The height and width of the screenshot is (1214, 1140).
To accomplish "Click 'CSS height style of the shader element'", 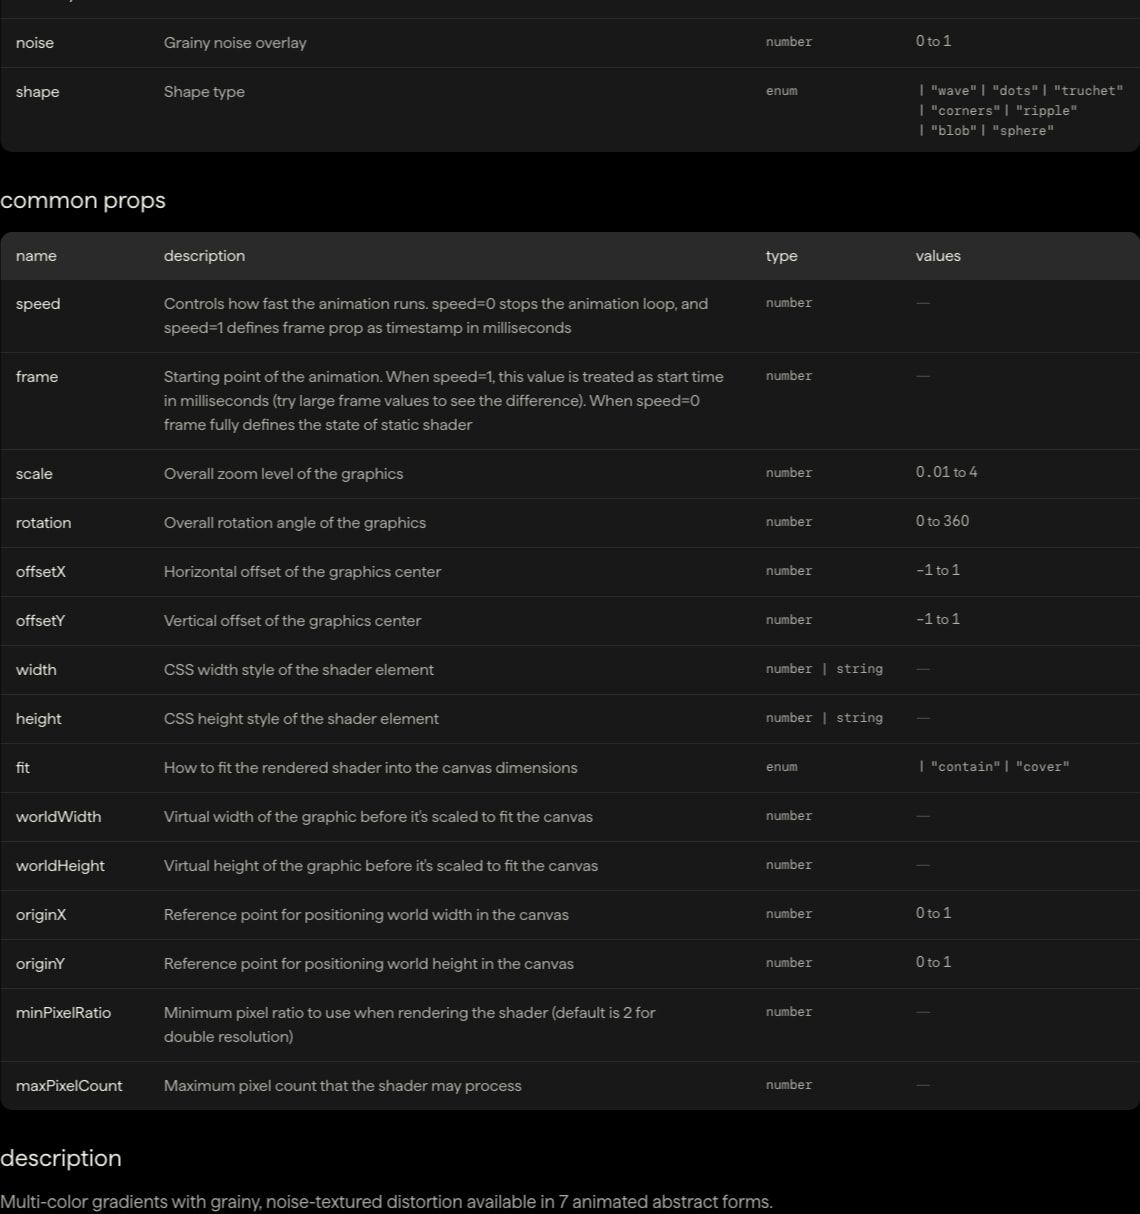I will pos(301,719).
